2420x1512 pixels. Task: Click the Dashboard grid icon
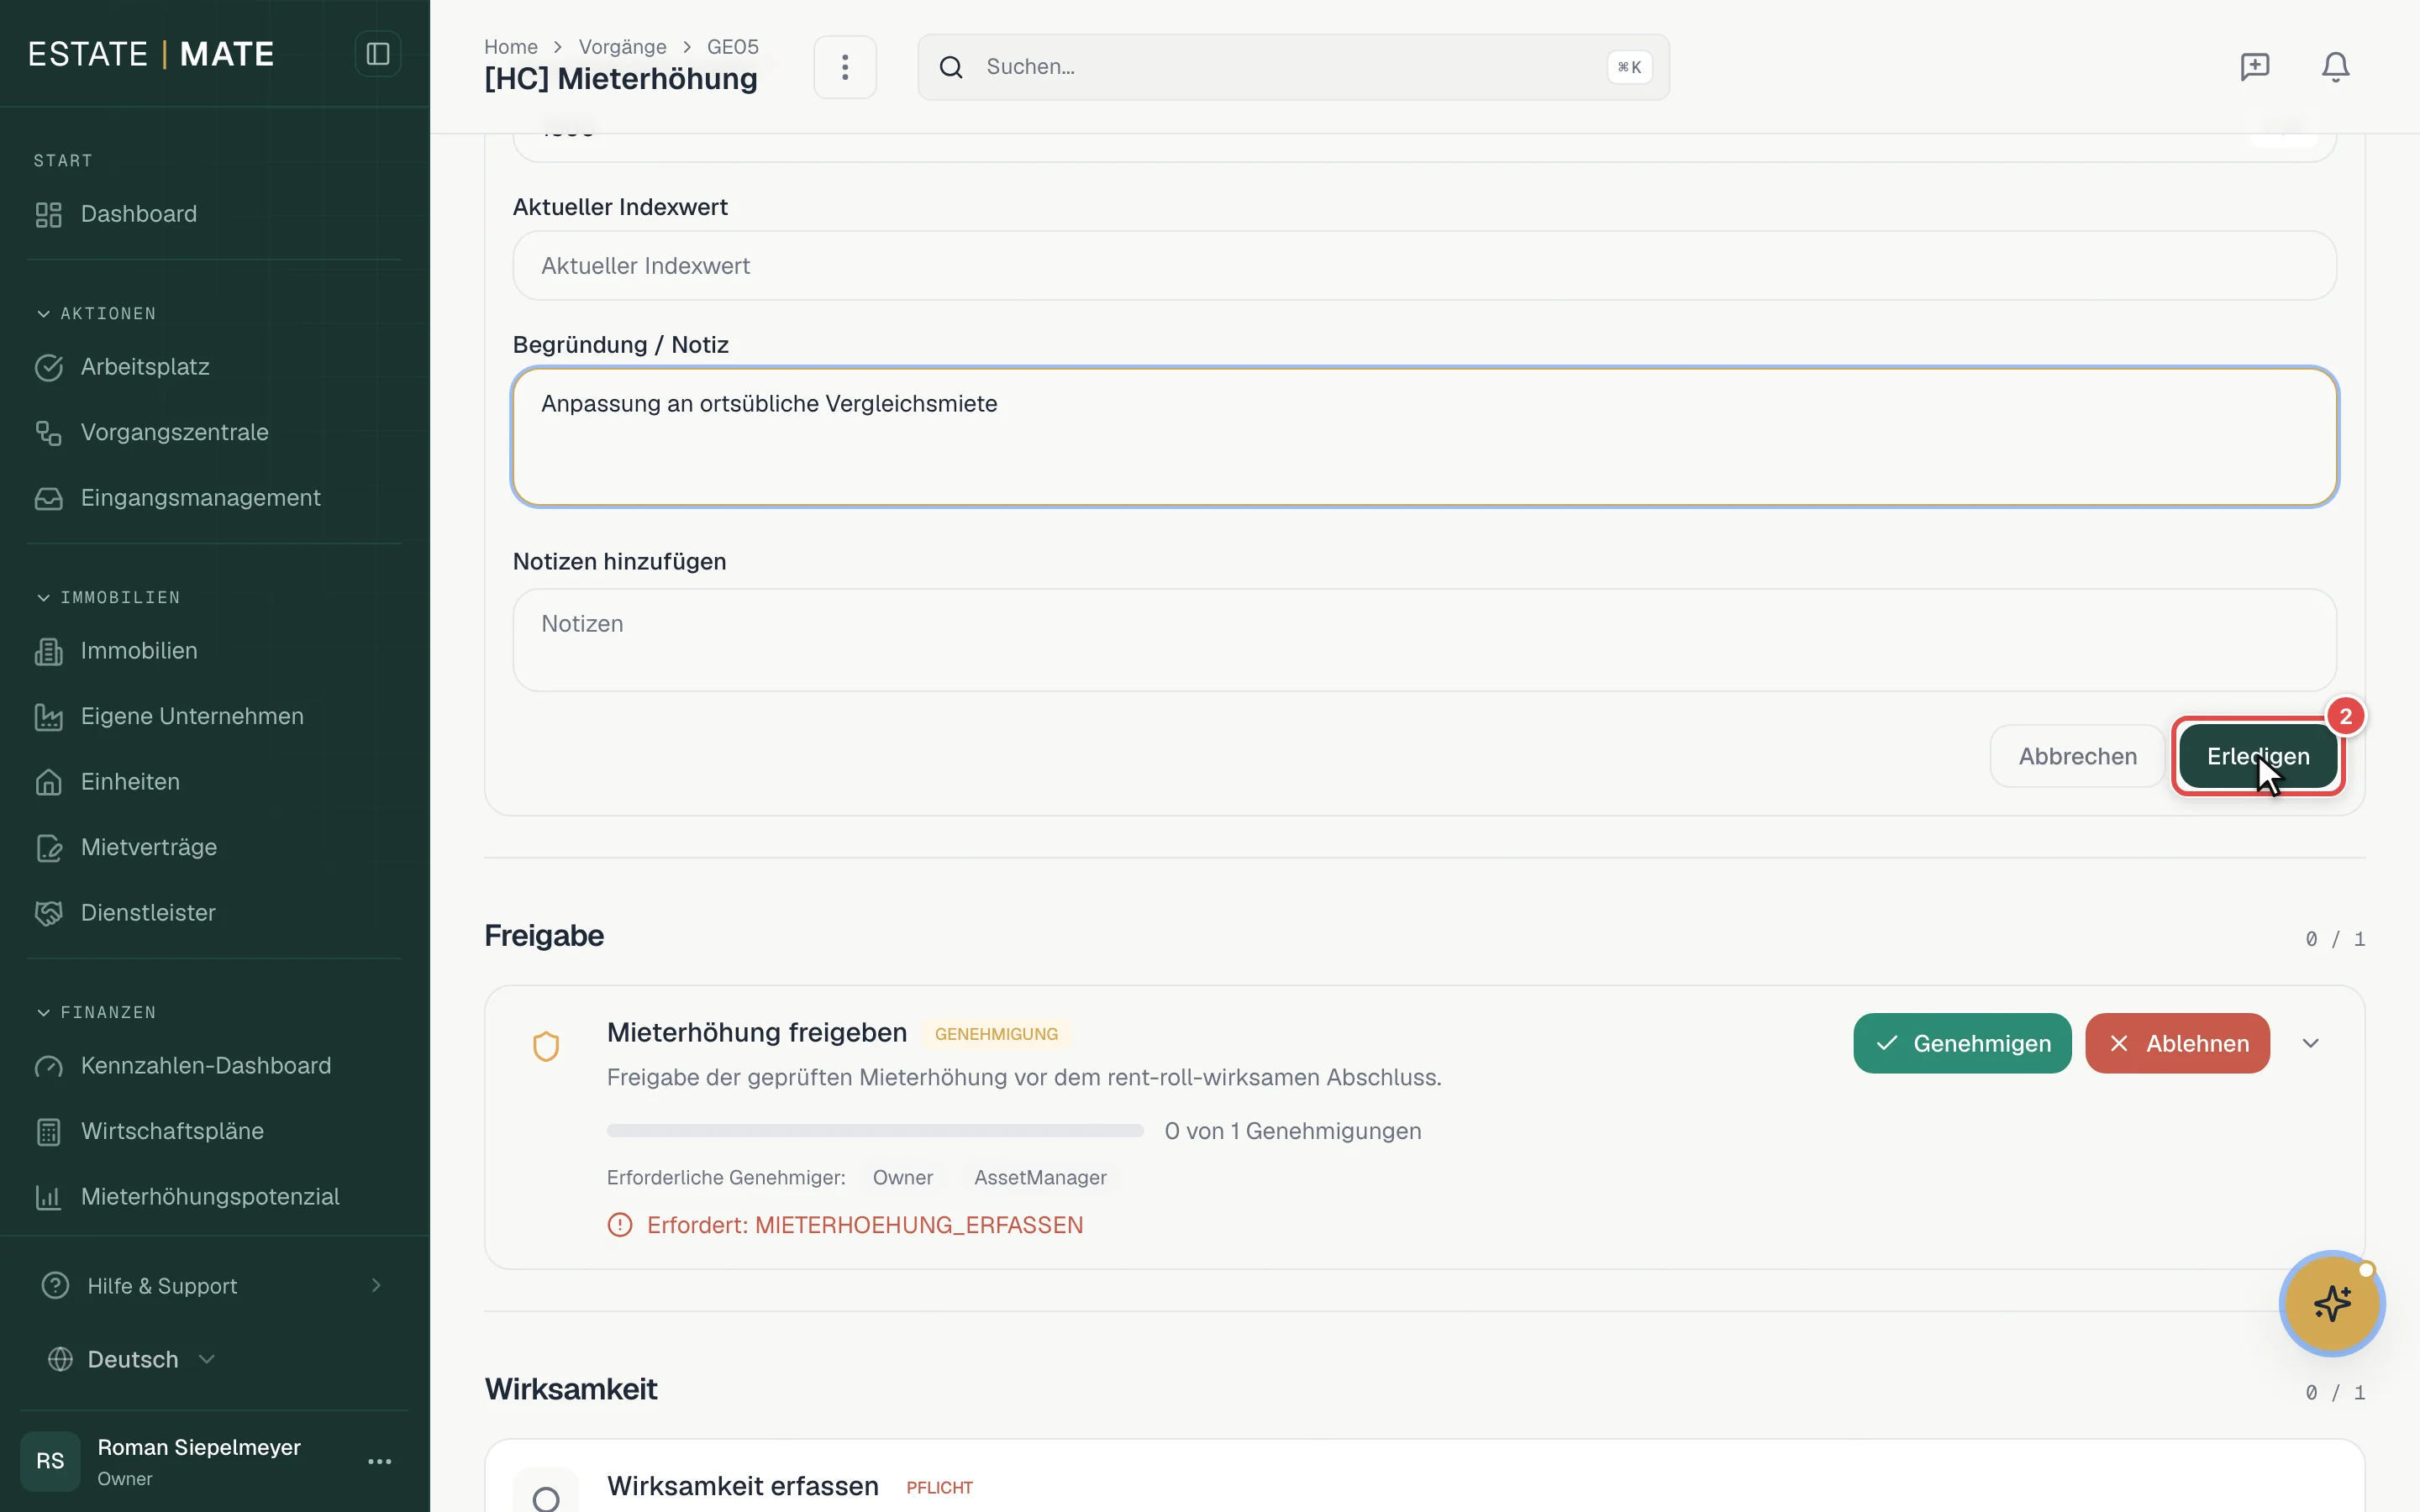[49, 214]
